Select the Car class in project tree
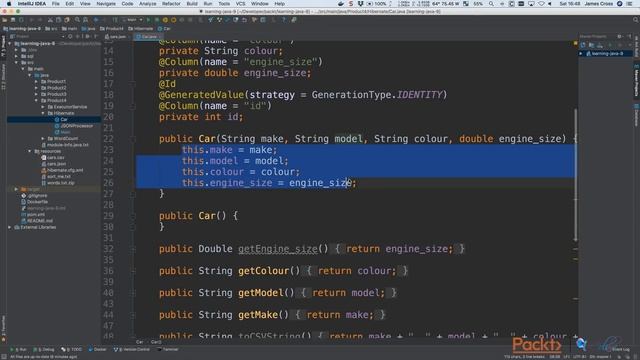This screenshot has width=640, height=360. 61,120
